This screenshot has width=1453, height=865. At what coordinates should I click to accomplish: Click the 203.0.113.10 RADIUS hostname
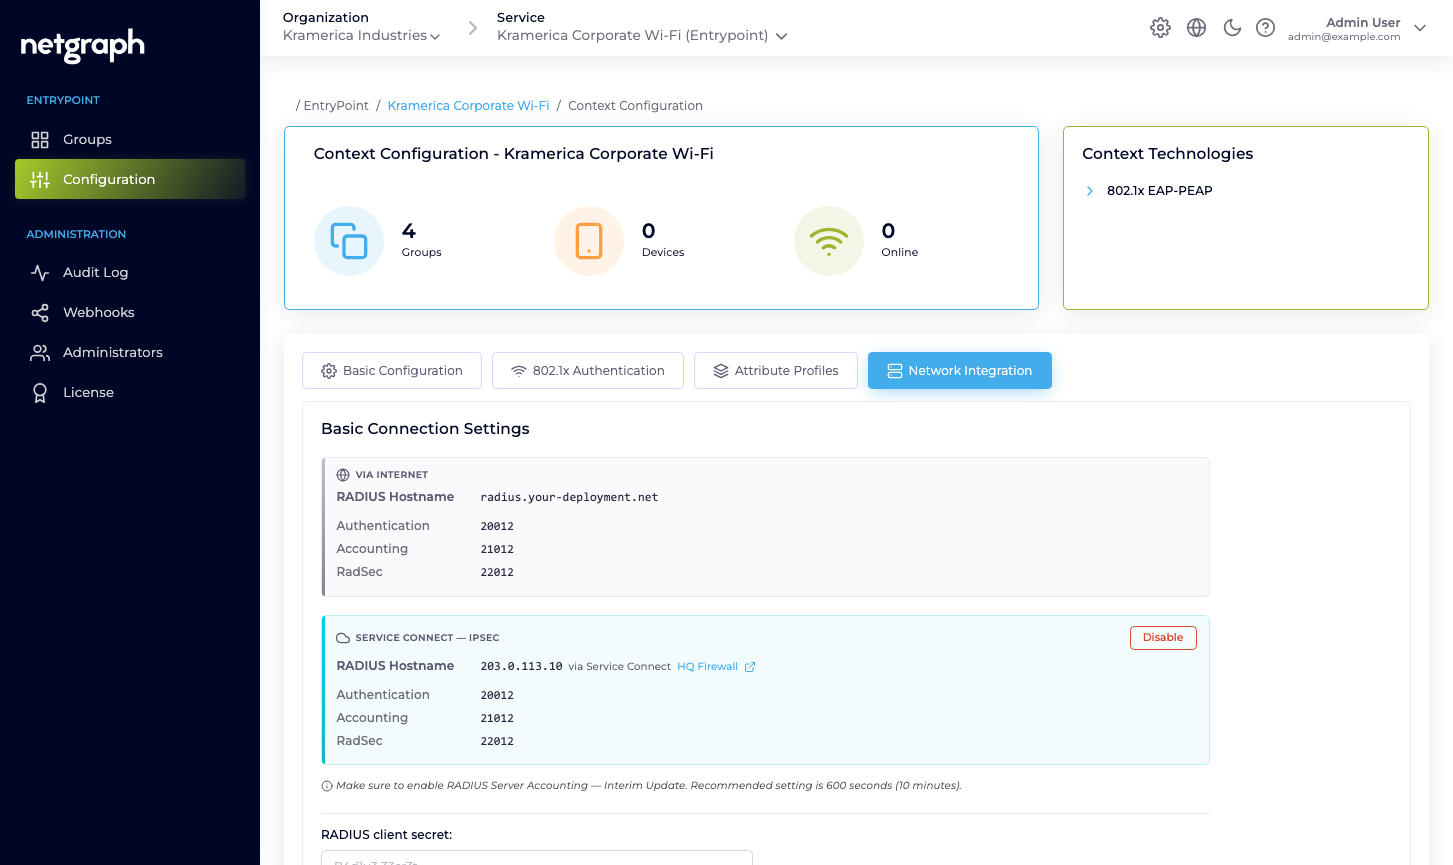(x=521, y=666)
